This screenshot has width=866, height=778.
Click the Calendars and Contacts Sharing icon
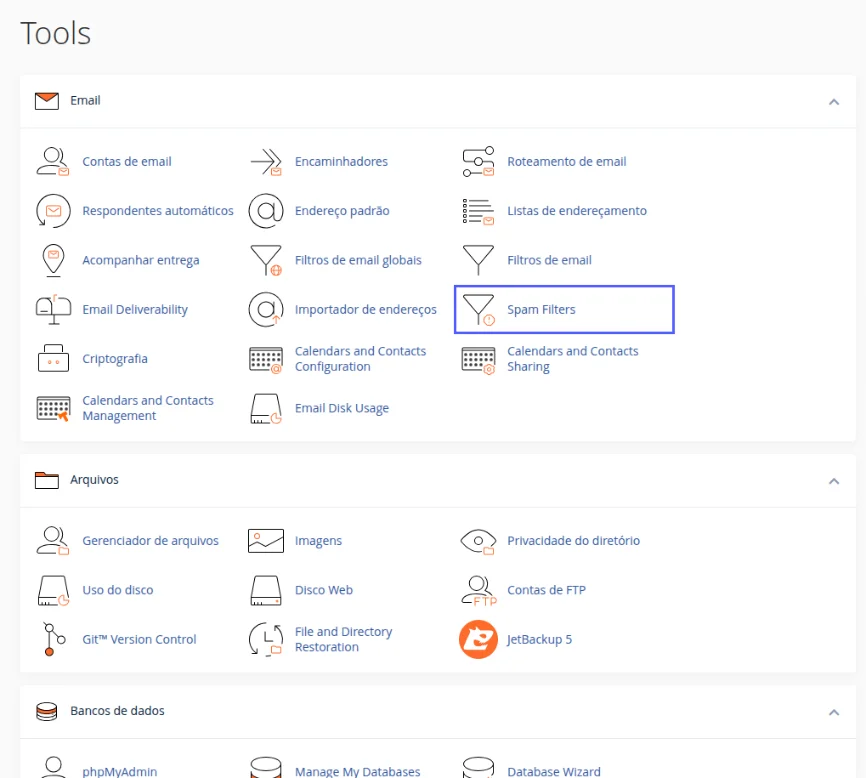(478, 361)
